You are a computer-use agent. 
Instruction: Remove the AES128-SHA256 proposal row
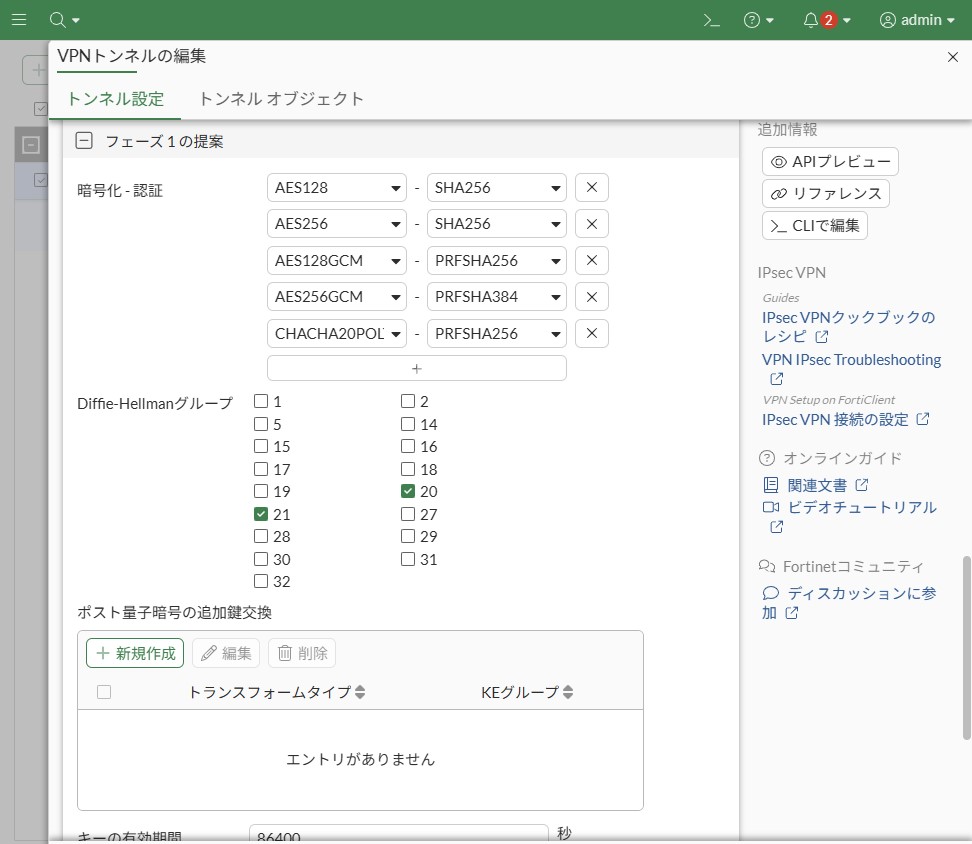(x=591, y=188)
